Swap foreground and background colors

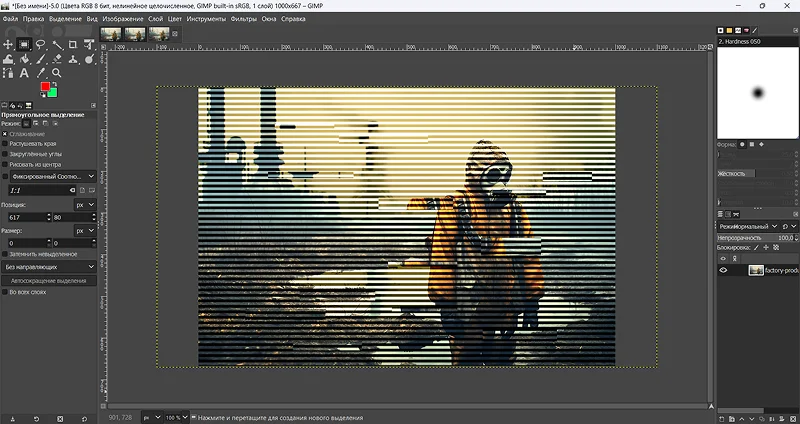(54, 84)
